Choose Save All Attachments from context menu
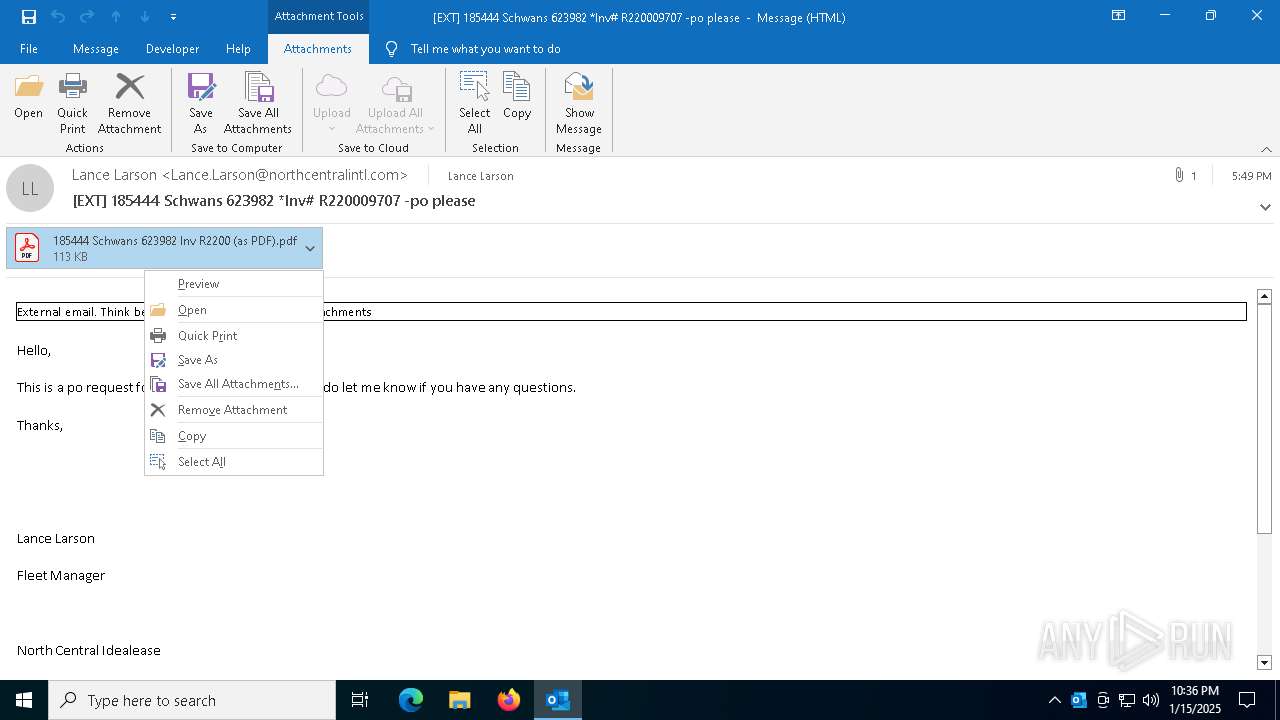1280x720 pixels. pos(234,384)
